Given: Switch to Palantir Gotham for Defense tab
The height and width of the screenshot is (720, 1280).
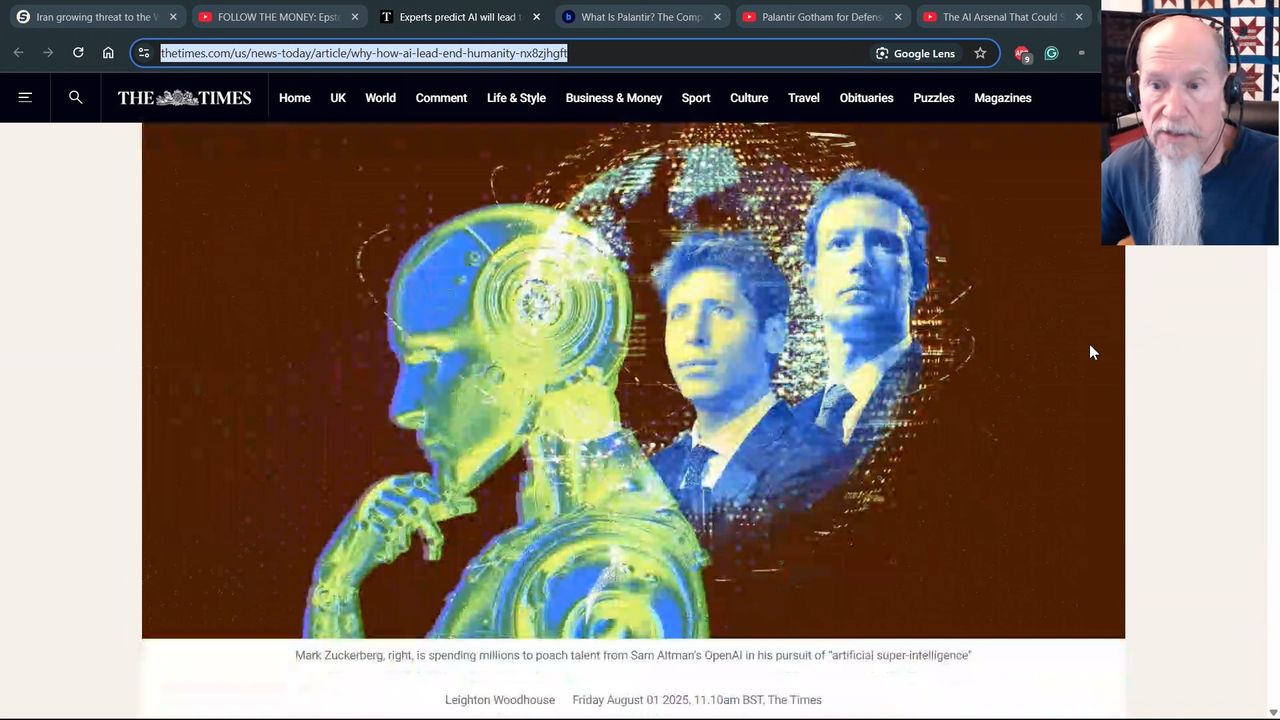Looking at the screenshot, I should click(x=820, y=17).
